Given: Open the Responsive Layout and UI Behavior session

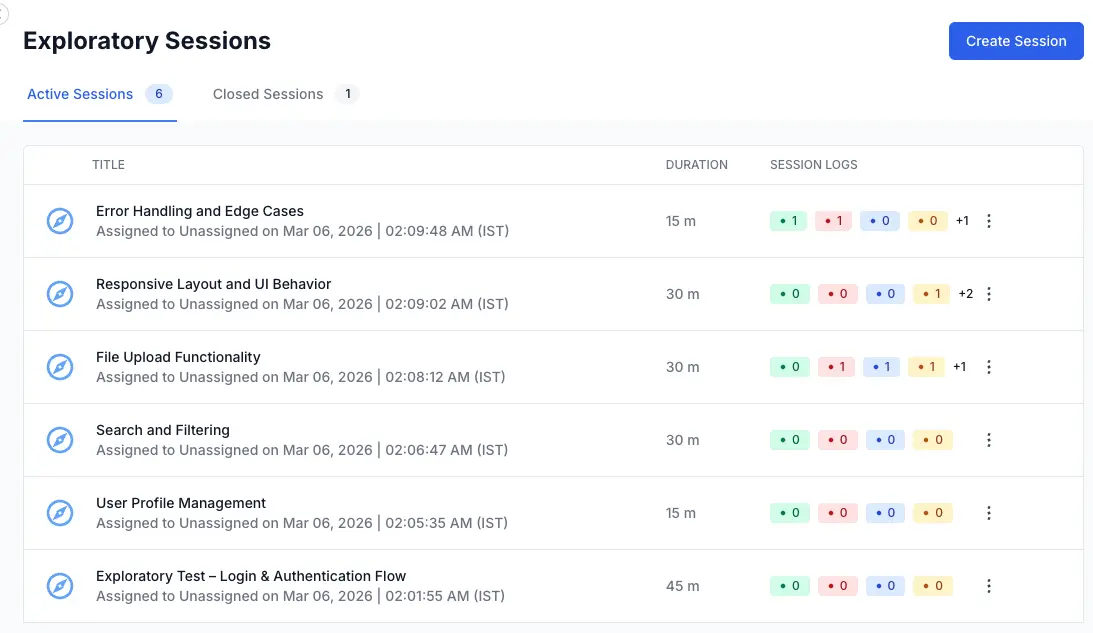Looking at the screenshot, I should point(213,284).
